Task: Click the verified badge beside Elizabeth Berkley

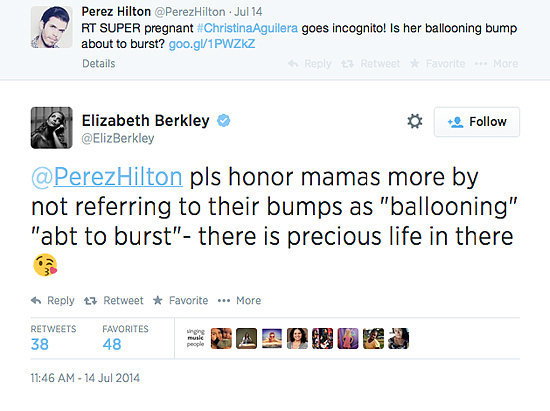Action: (223, 120)
